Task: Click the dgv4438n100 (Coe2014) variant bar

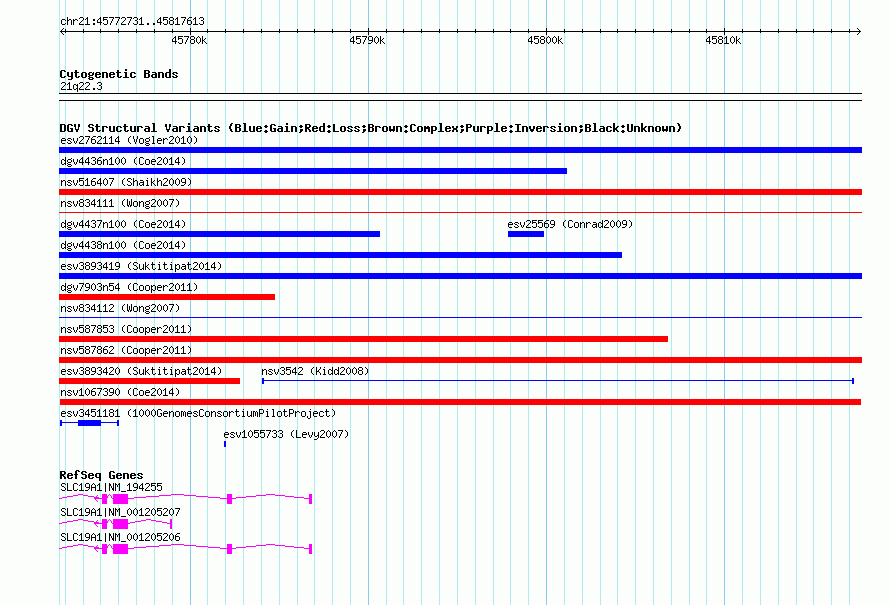Action: 341,255
